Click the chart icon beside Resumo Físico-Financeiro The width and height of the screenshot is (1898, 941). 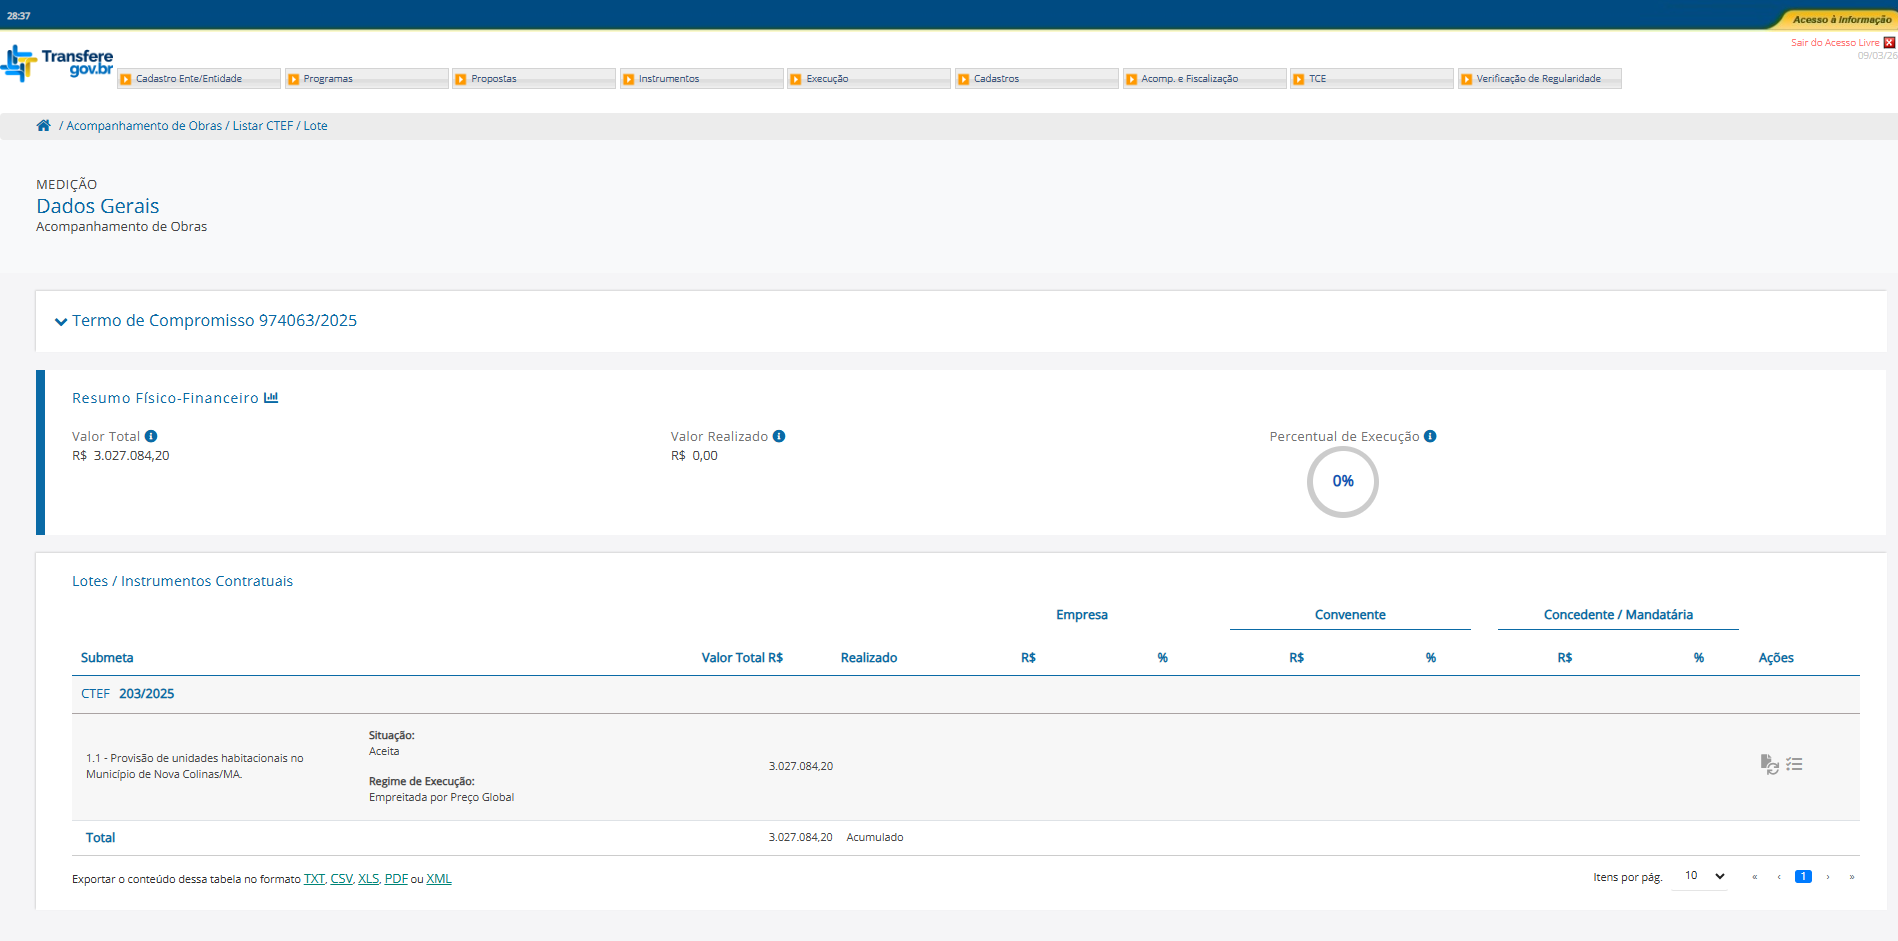271,398
